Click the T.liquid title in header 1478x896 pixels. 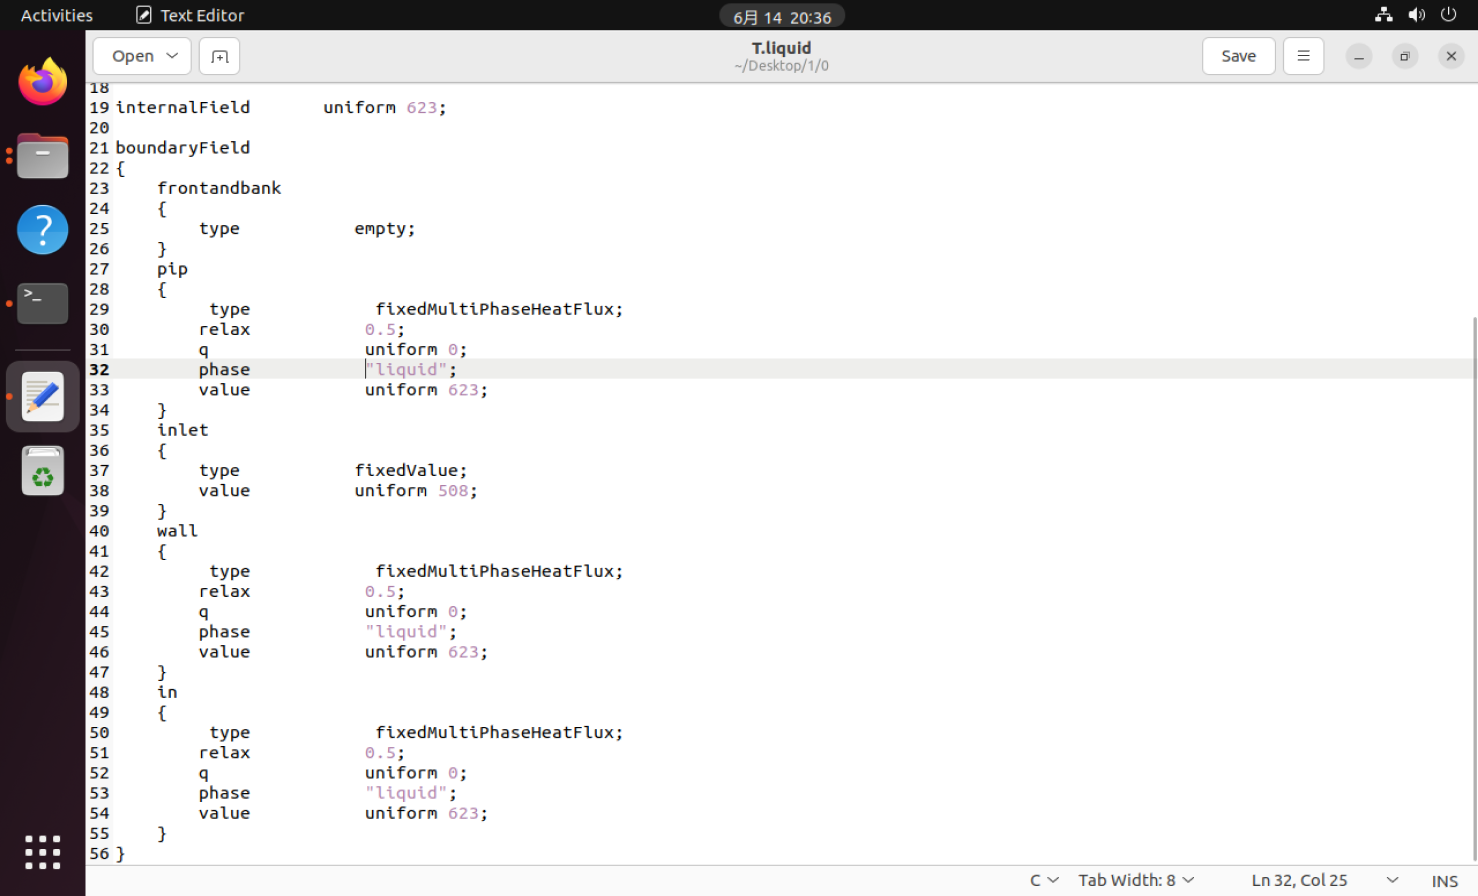[781, 48]
